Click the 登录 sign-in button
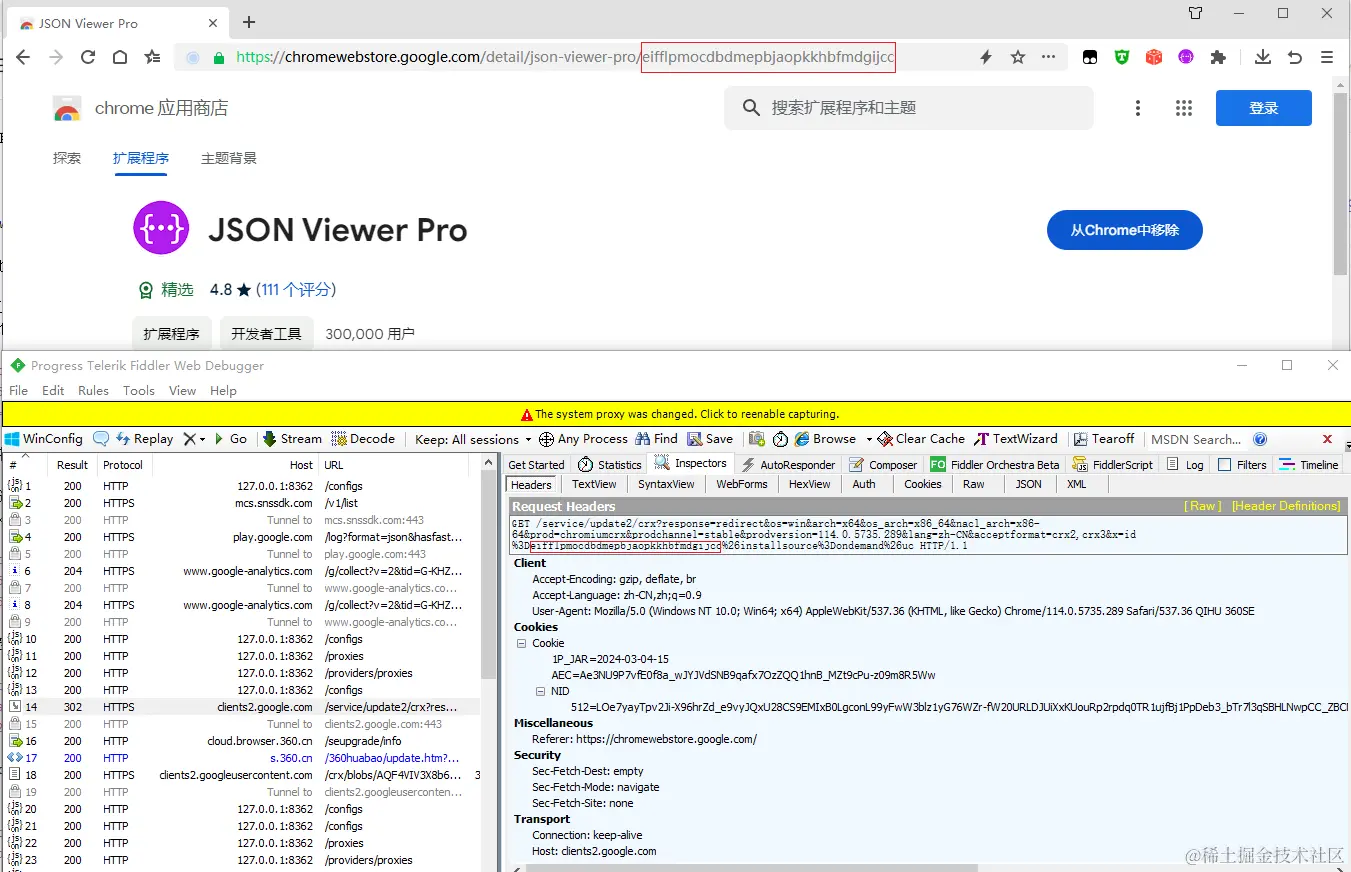 [1264, 108]
